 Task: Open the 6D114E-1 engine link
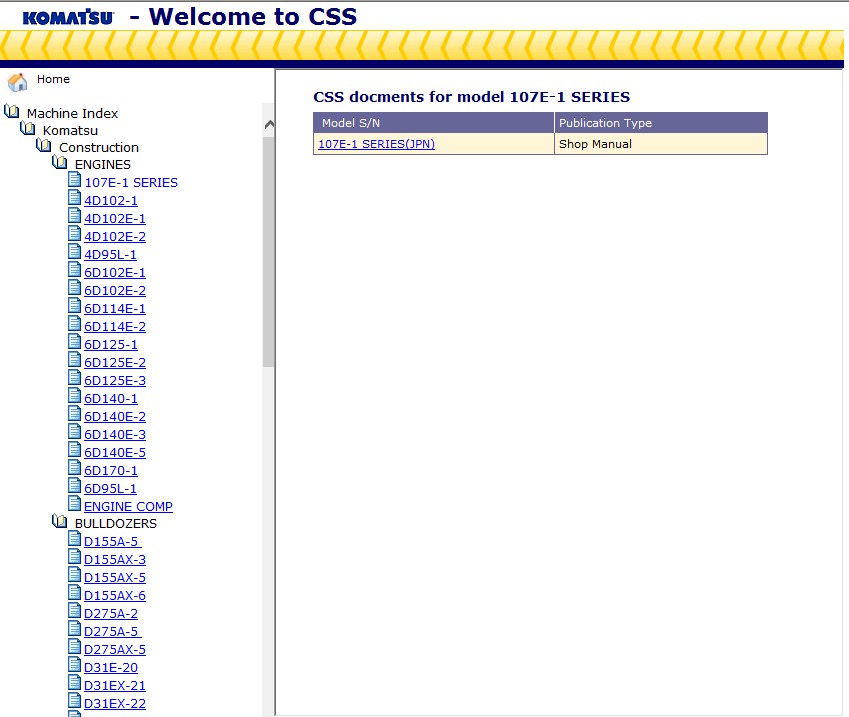[x=115, y=309]
